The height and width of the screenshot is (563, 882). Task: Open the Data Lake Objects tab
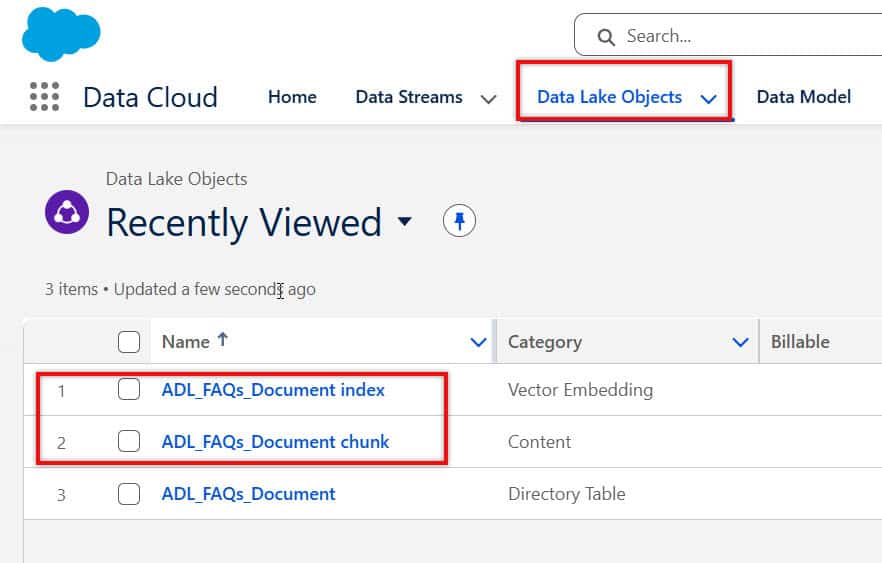pyautogui.click(x=609, y=97)
